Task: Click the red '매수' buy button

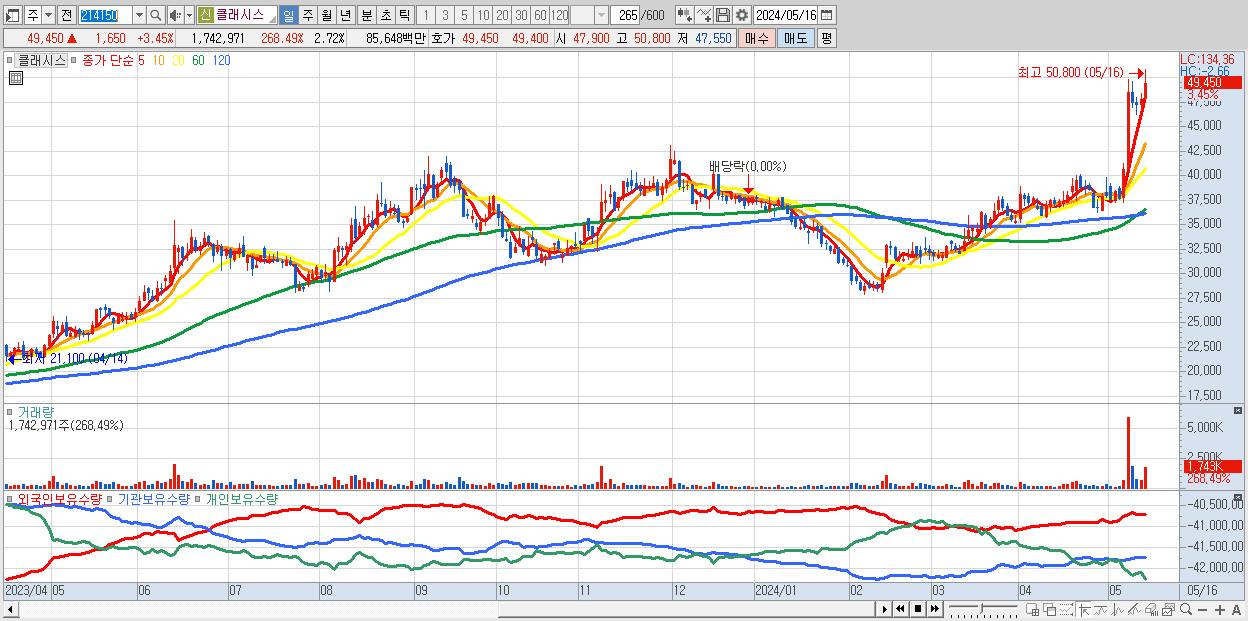Action: 757,38
